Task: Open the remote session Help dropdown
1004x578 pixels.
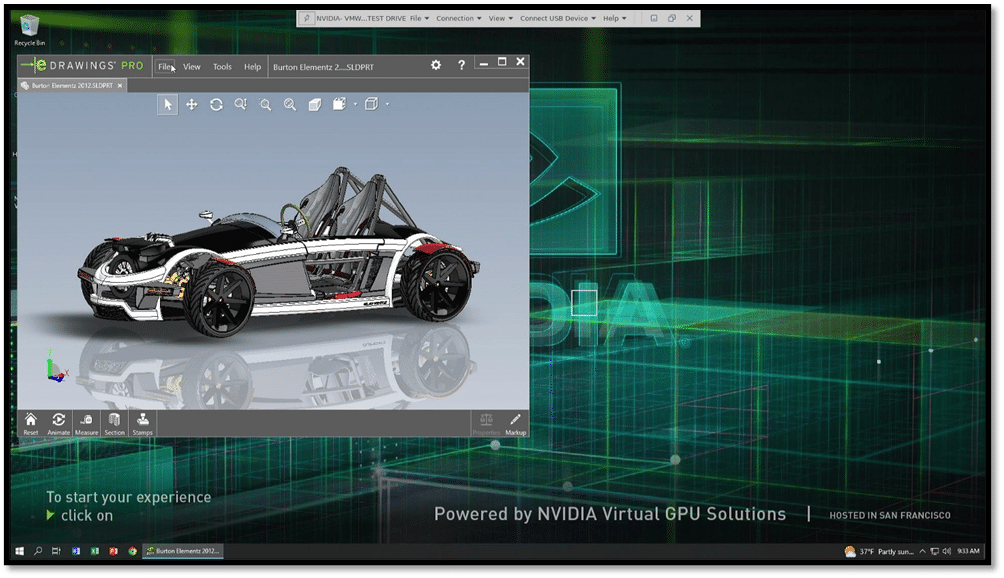Action: tap(615, 19)
